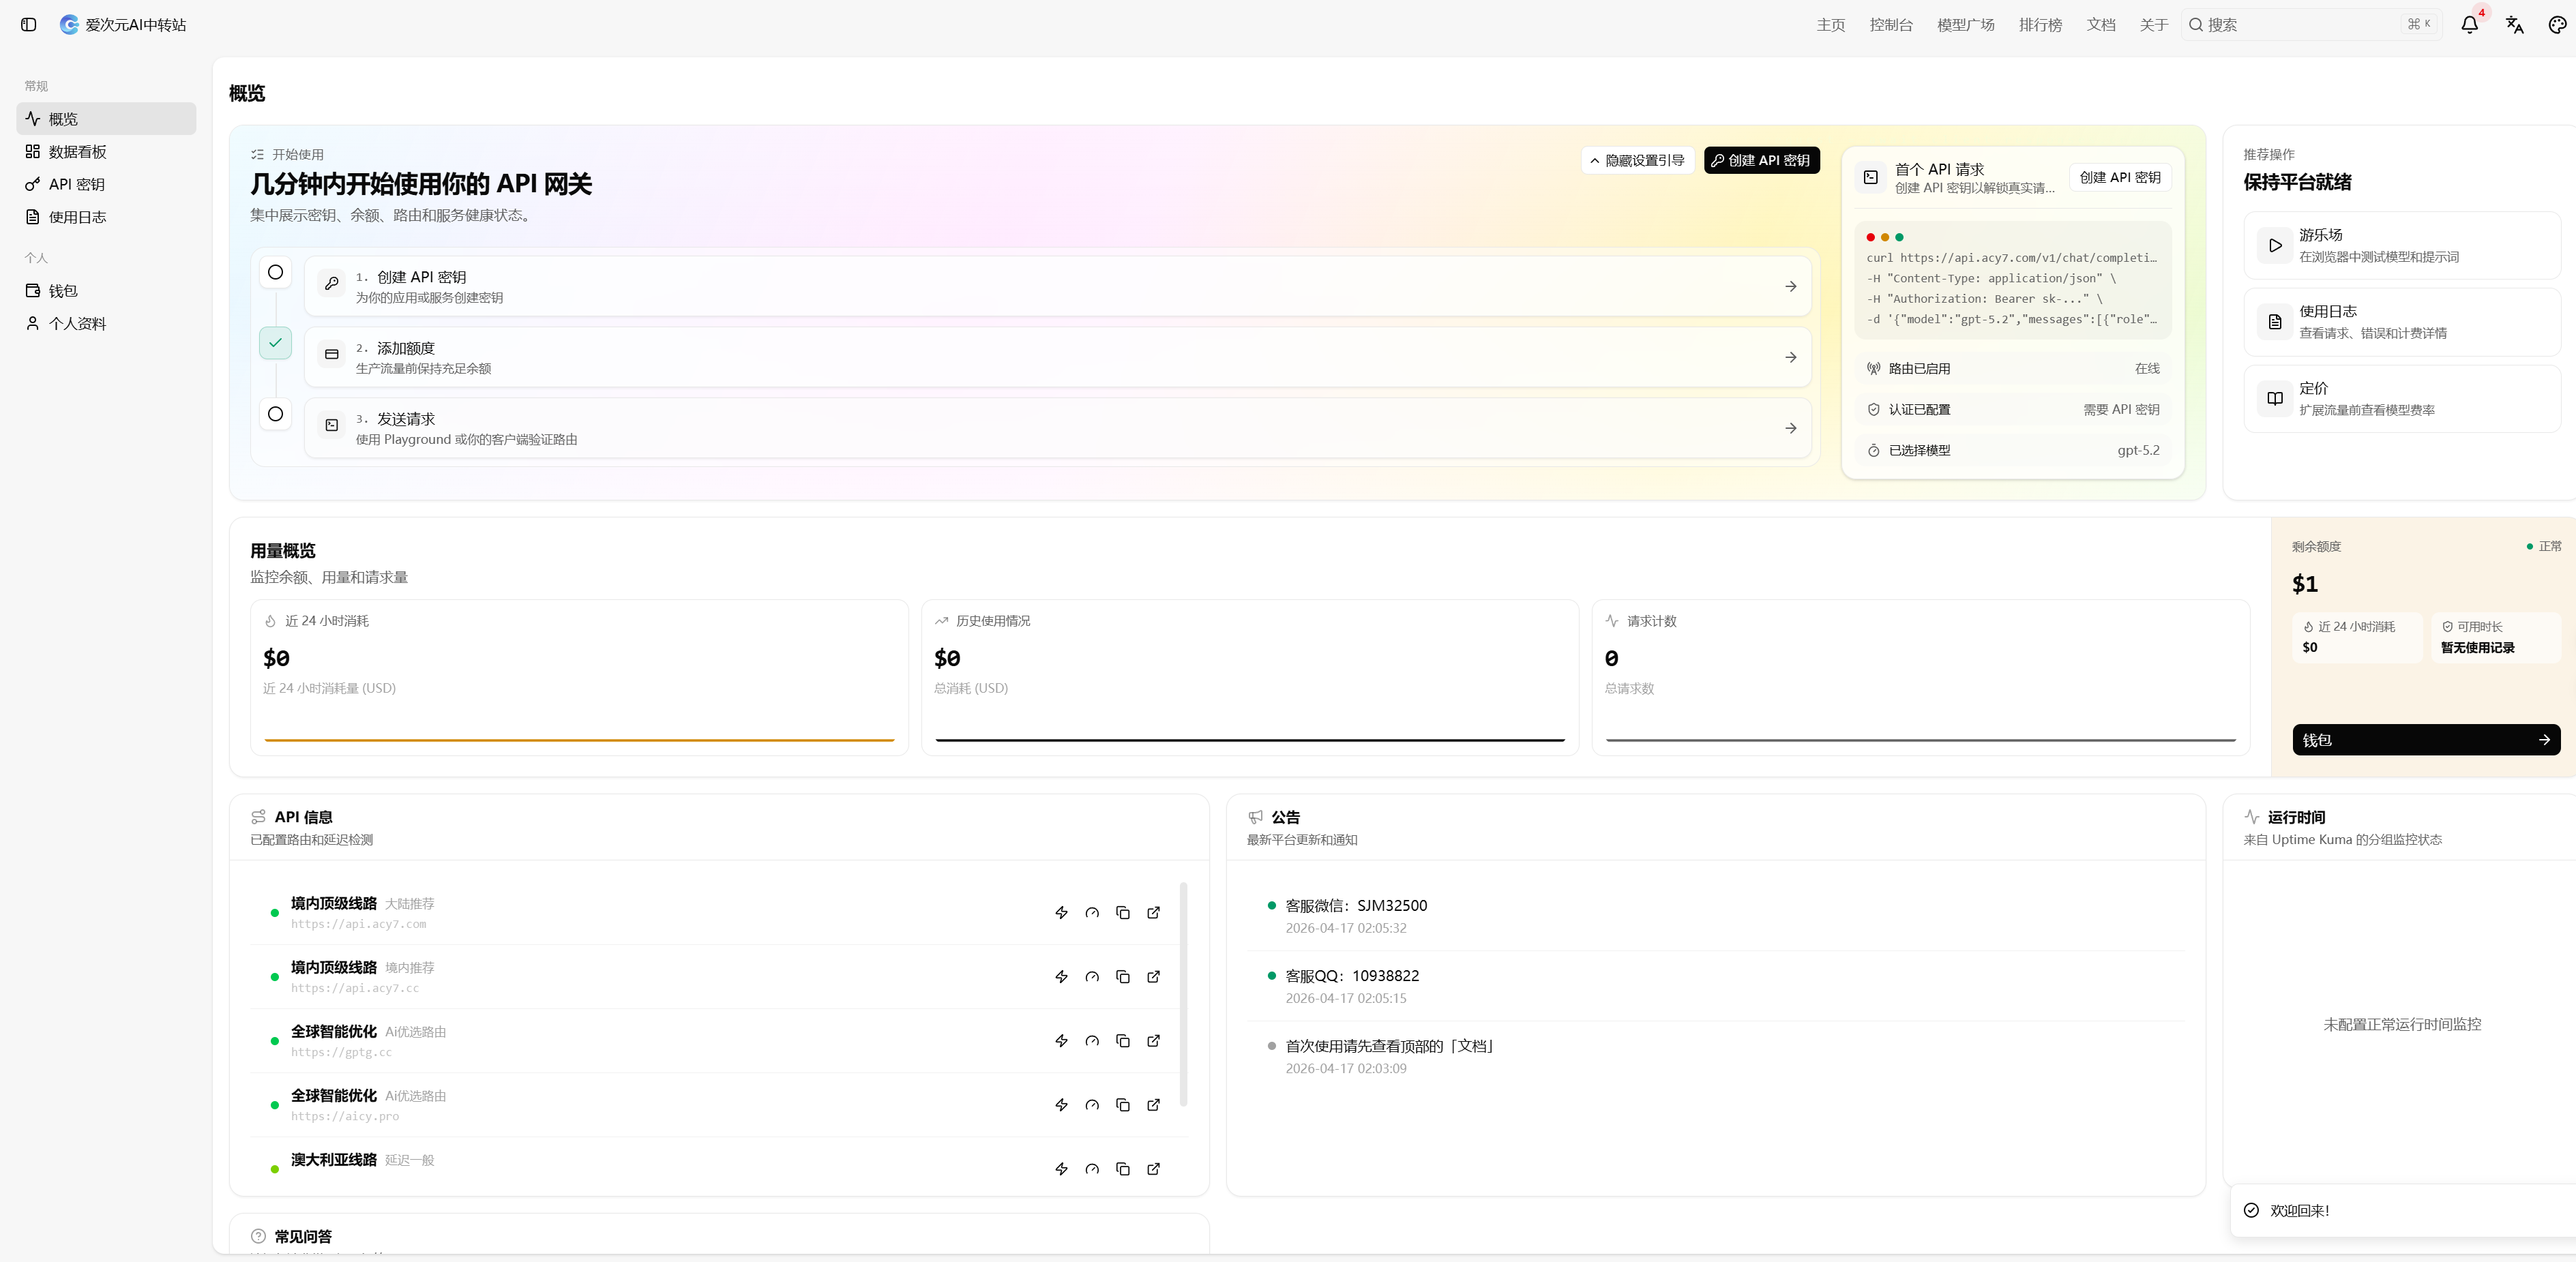The height and width of the screenshot is (1262, 2576).
Task: Expand the 发送请求 step arrow
Action: [1790, 428]
